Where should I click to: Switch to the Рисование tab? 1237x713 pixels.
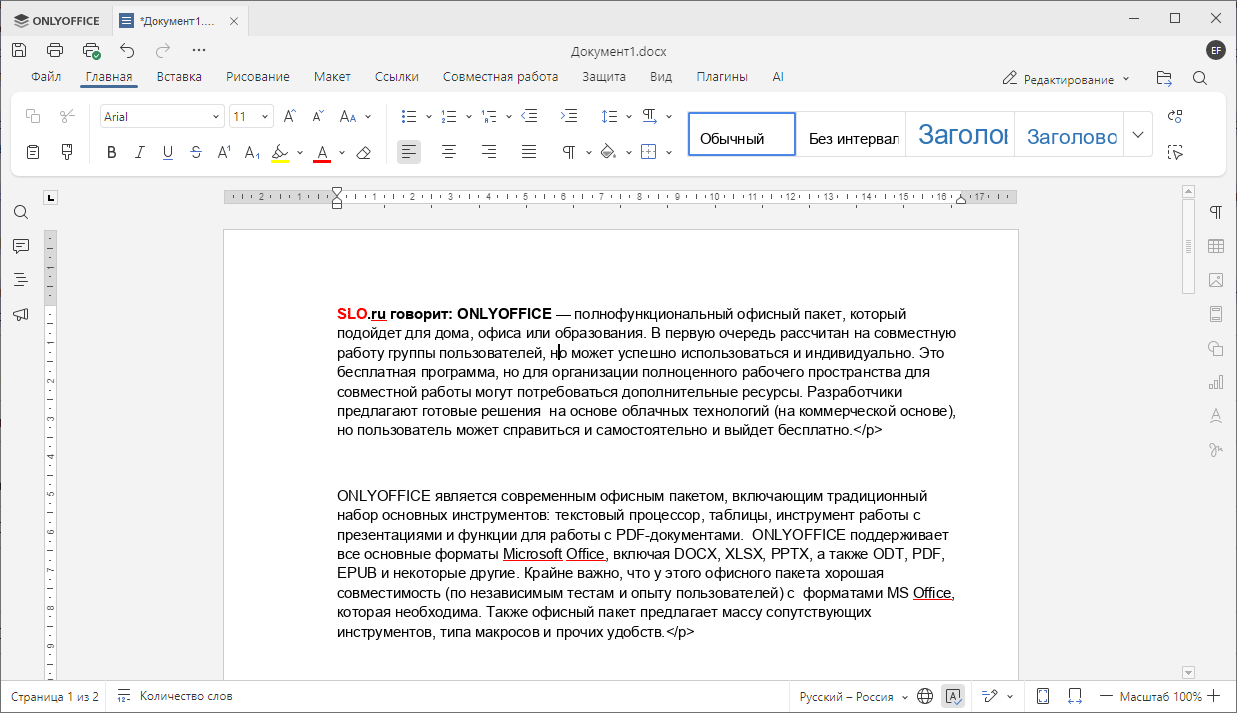pos(257,76)
